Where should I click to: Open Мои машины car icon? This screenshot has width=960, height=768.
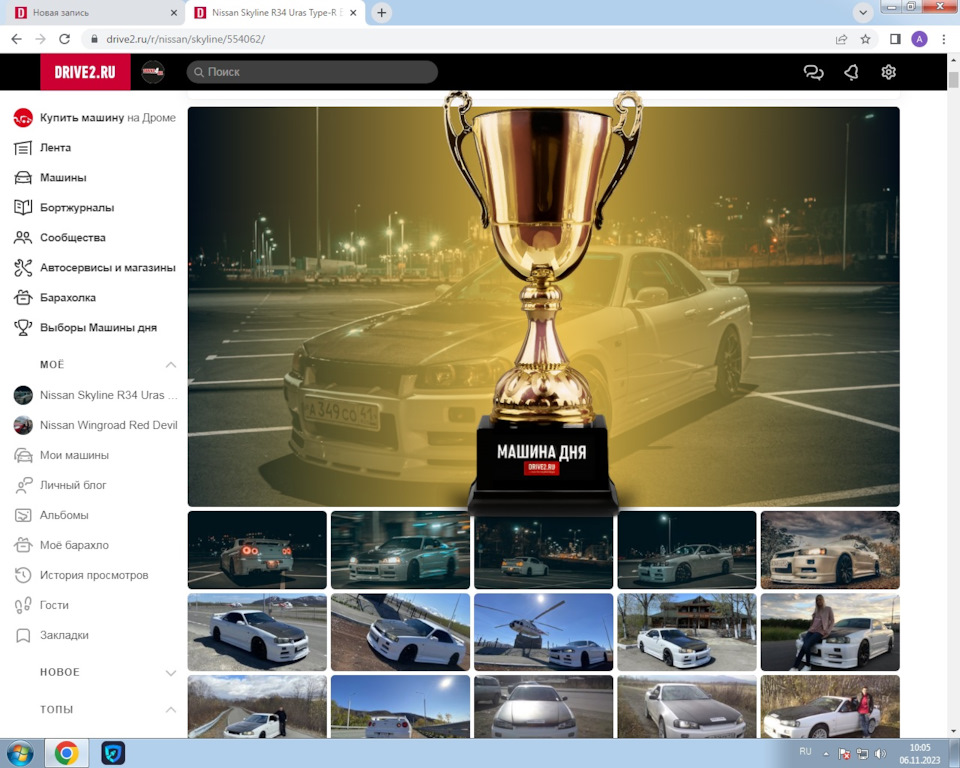coord(23,455)
